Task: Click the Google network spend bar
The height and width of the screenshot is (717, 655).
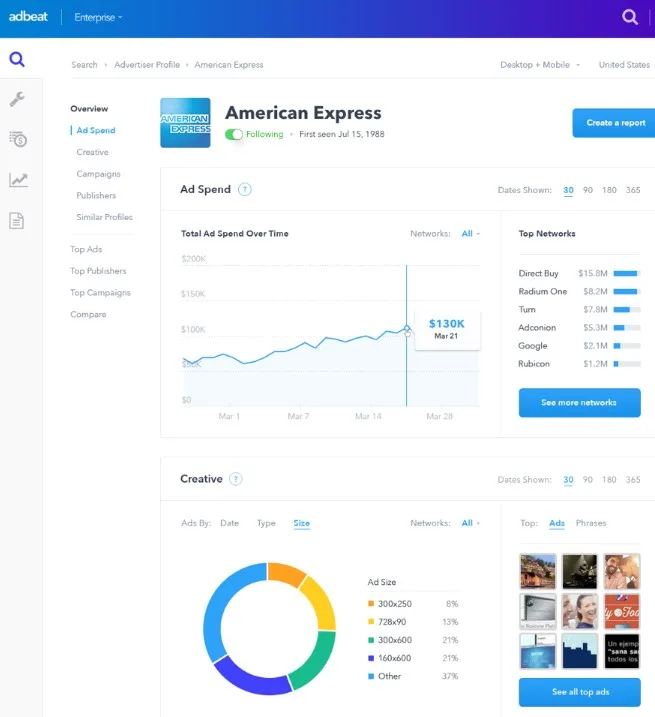Action: 627,346
